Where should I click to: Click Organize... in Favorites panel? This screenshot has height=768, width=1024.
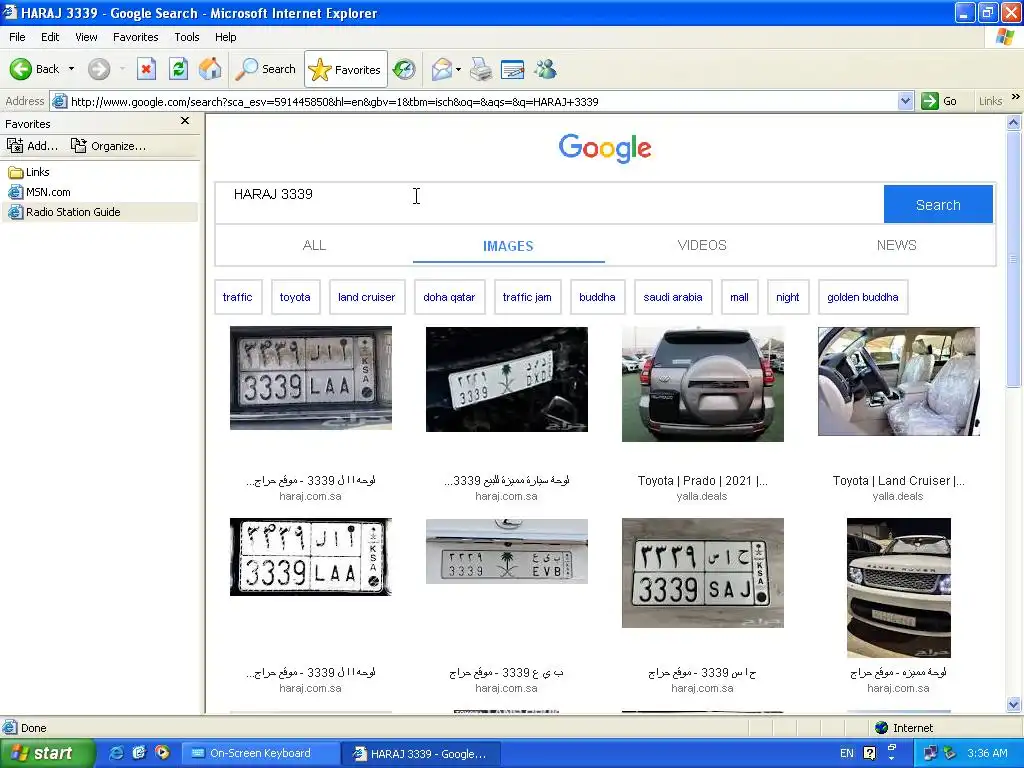pos(108,146)
